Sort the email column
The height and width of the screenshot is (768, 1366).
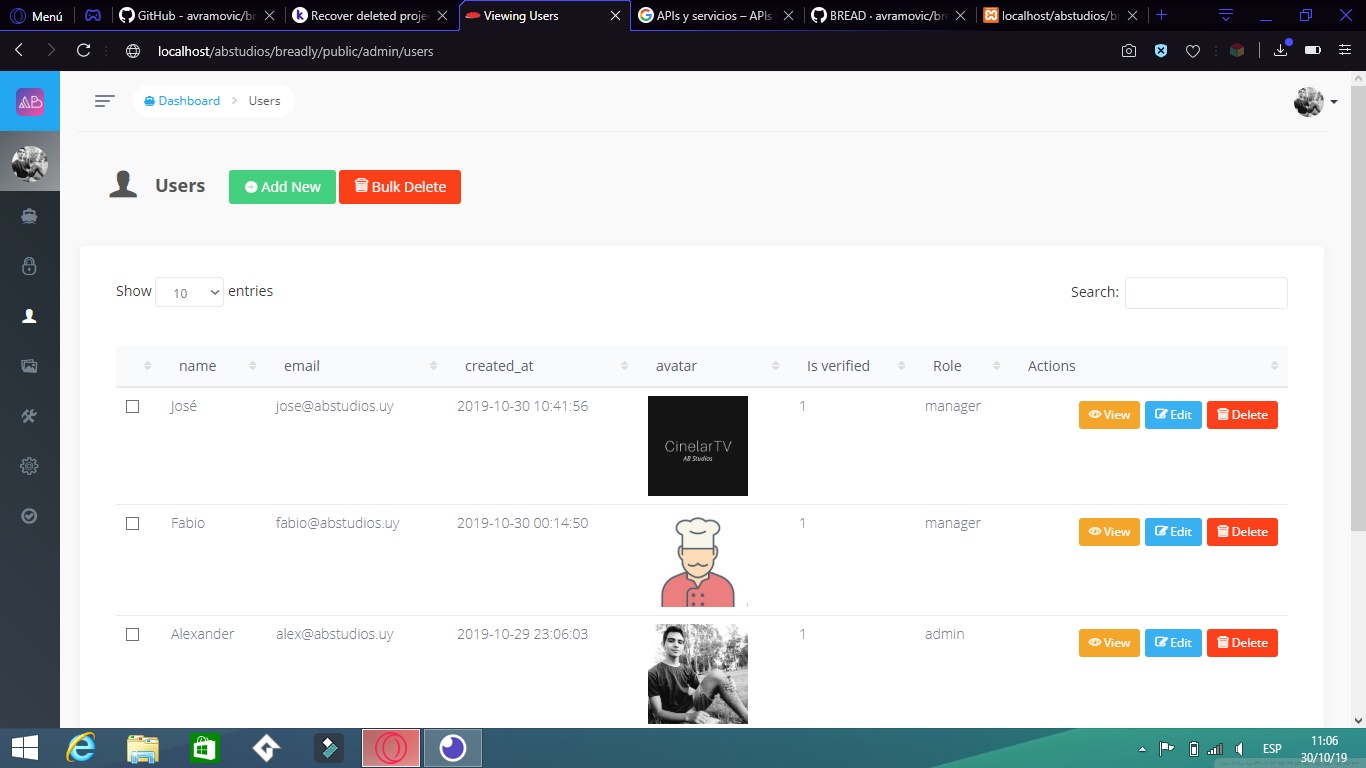tap(302, 366)
